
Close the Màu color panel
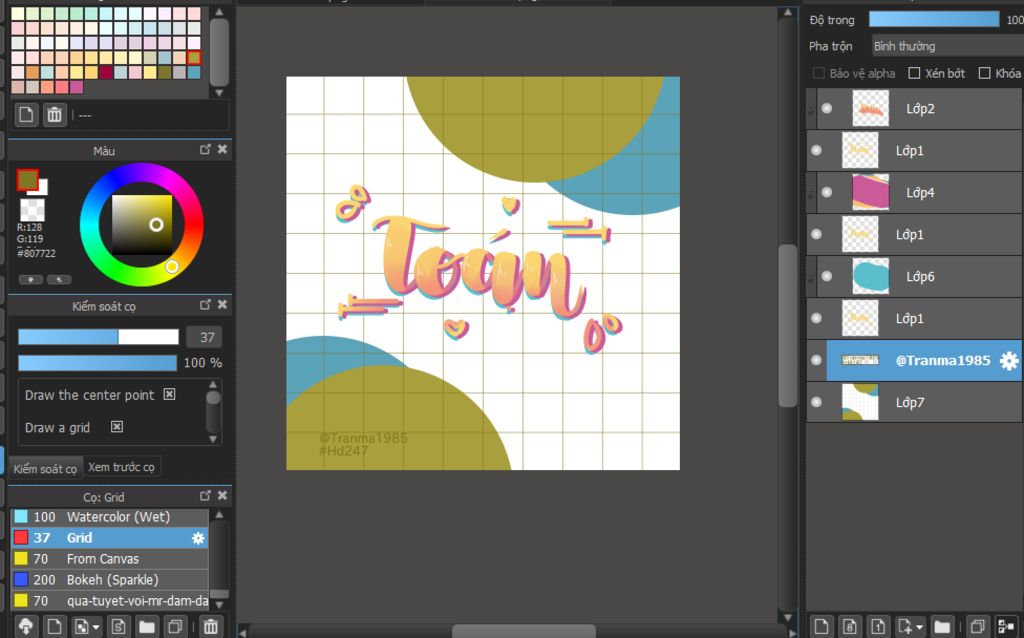point(222,150)
